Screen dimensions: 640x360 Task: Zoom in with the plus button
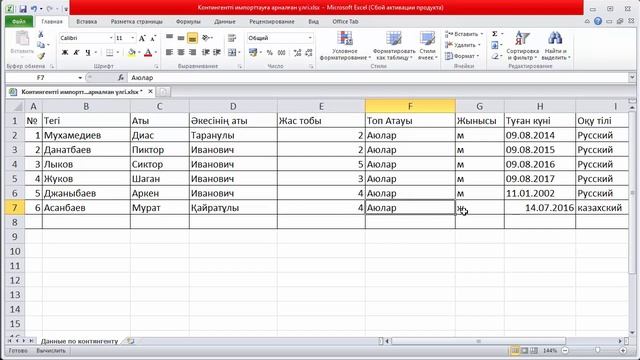tap(623, 351)
